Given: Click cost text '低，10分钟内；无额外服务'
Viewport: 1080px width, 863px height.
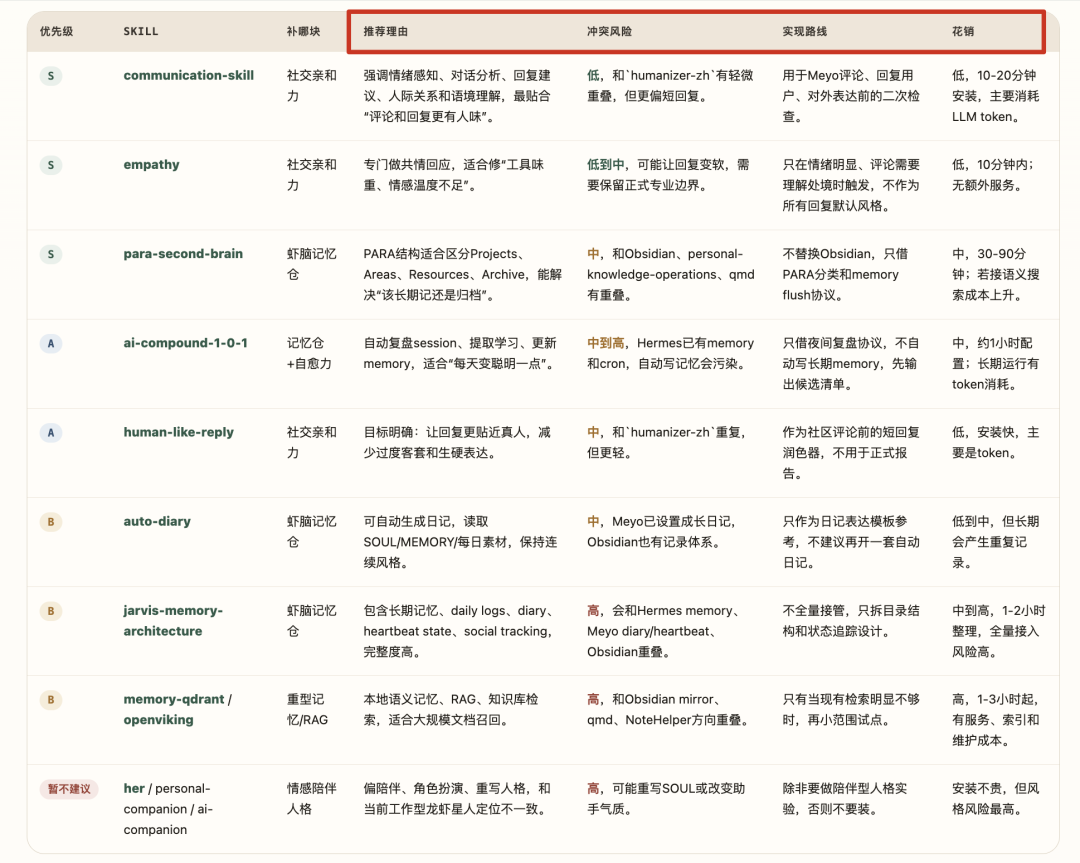Looking at the screenshot, I should coord(993,175).
